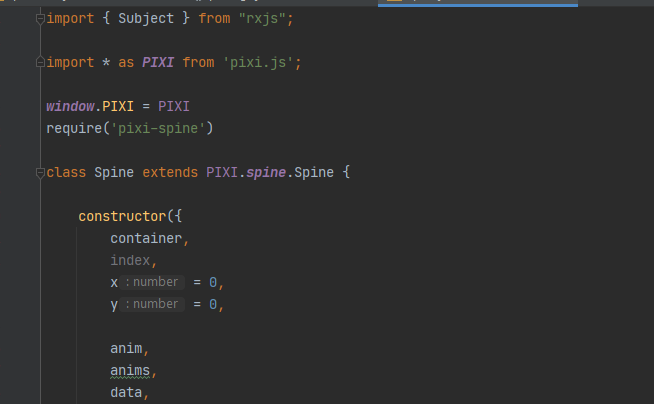The height and width of the screenshot is (404, 654).
Task: Click 'class' keyword before Spine
Action: pos(66,173)
